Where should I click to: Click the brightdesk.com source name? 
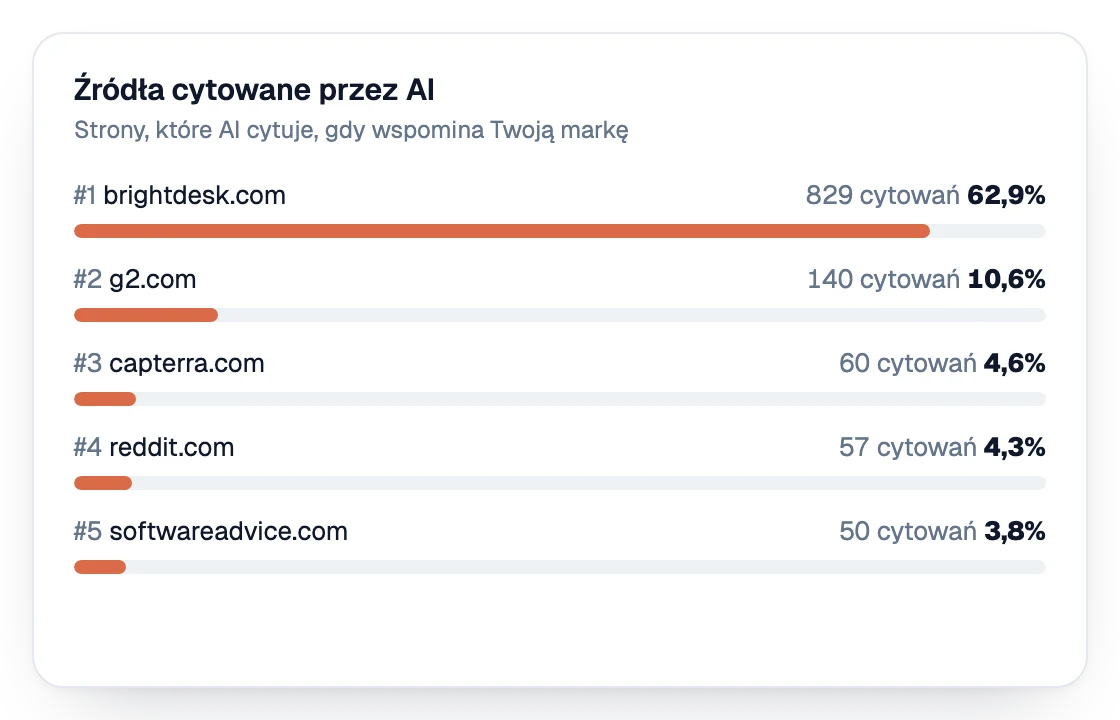(x=194, y=196)
